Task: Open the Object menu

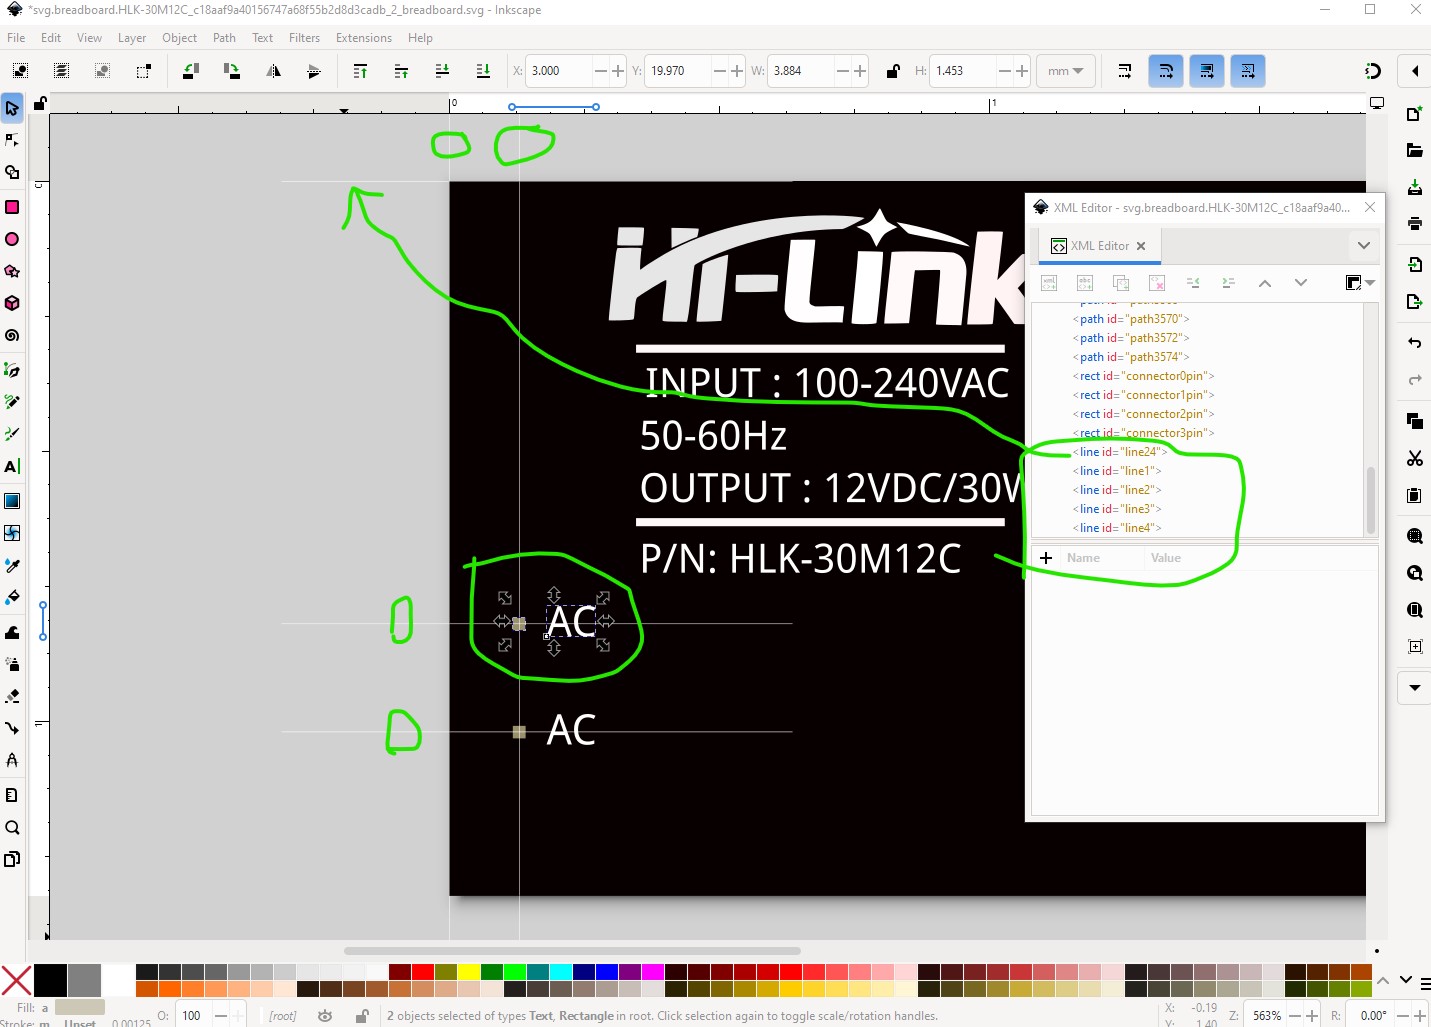Action: click(179, 38)
